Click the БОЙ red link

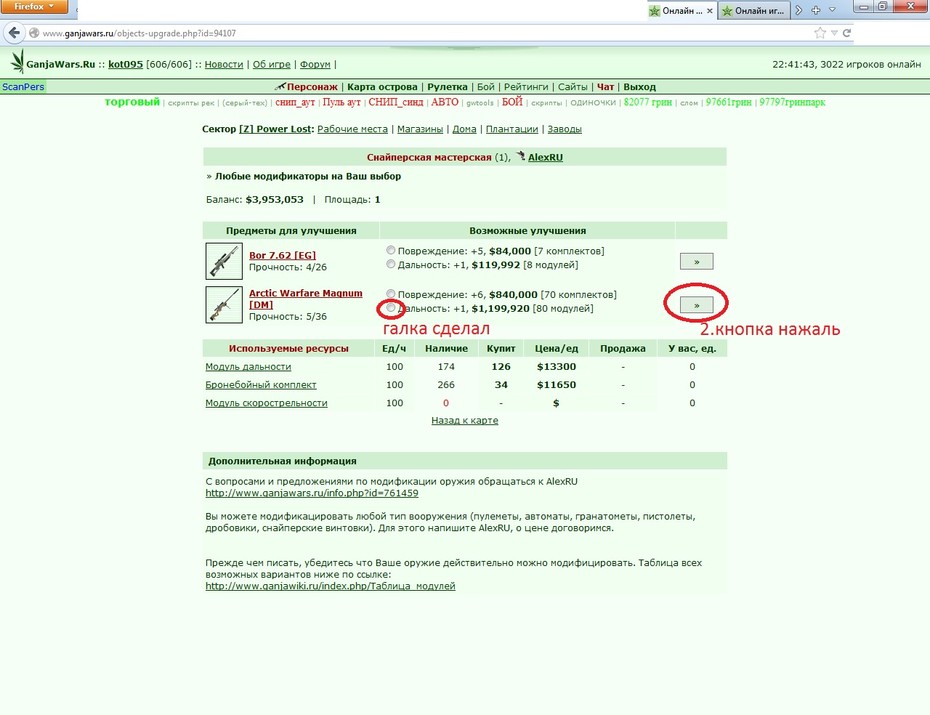click(x=512, y=101)
